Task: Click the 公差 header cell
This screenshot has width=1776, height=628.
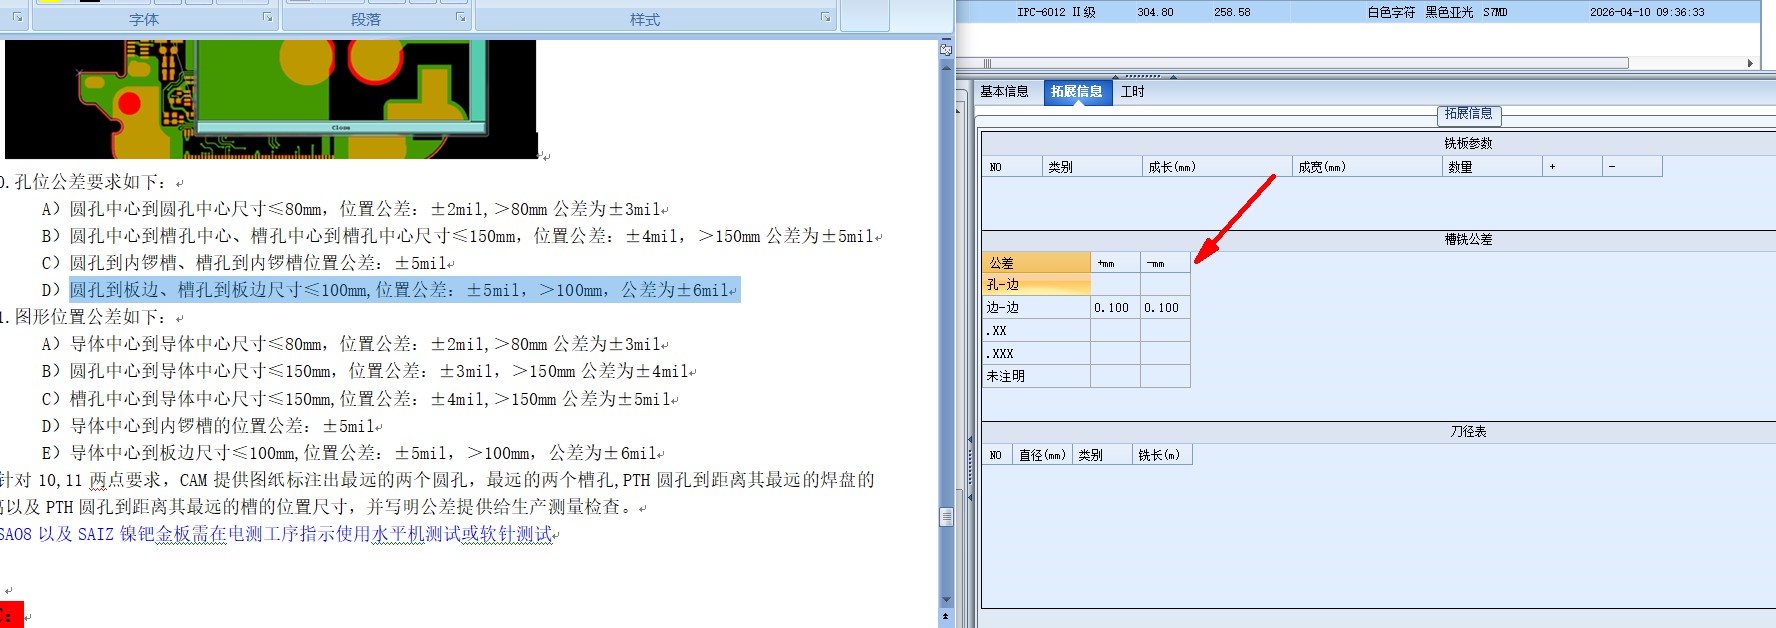Action: click(1036, 263)
